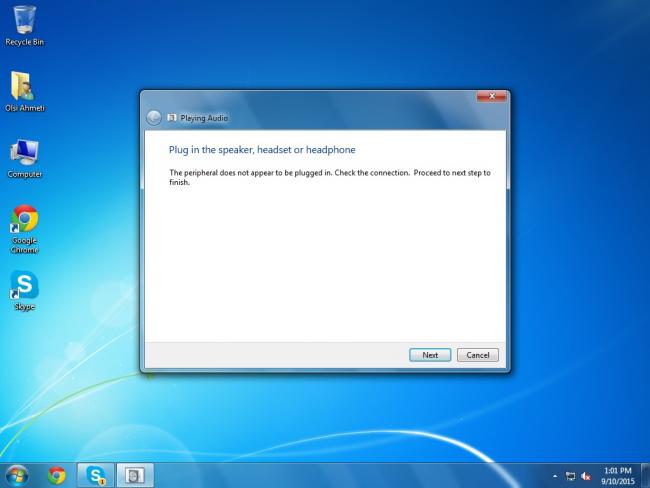650x488 pixels.
Task: Click the Playing Audio troubleshooter taskbar item
Action: point(135,475)
